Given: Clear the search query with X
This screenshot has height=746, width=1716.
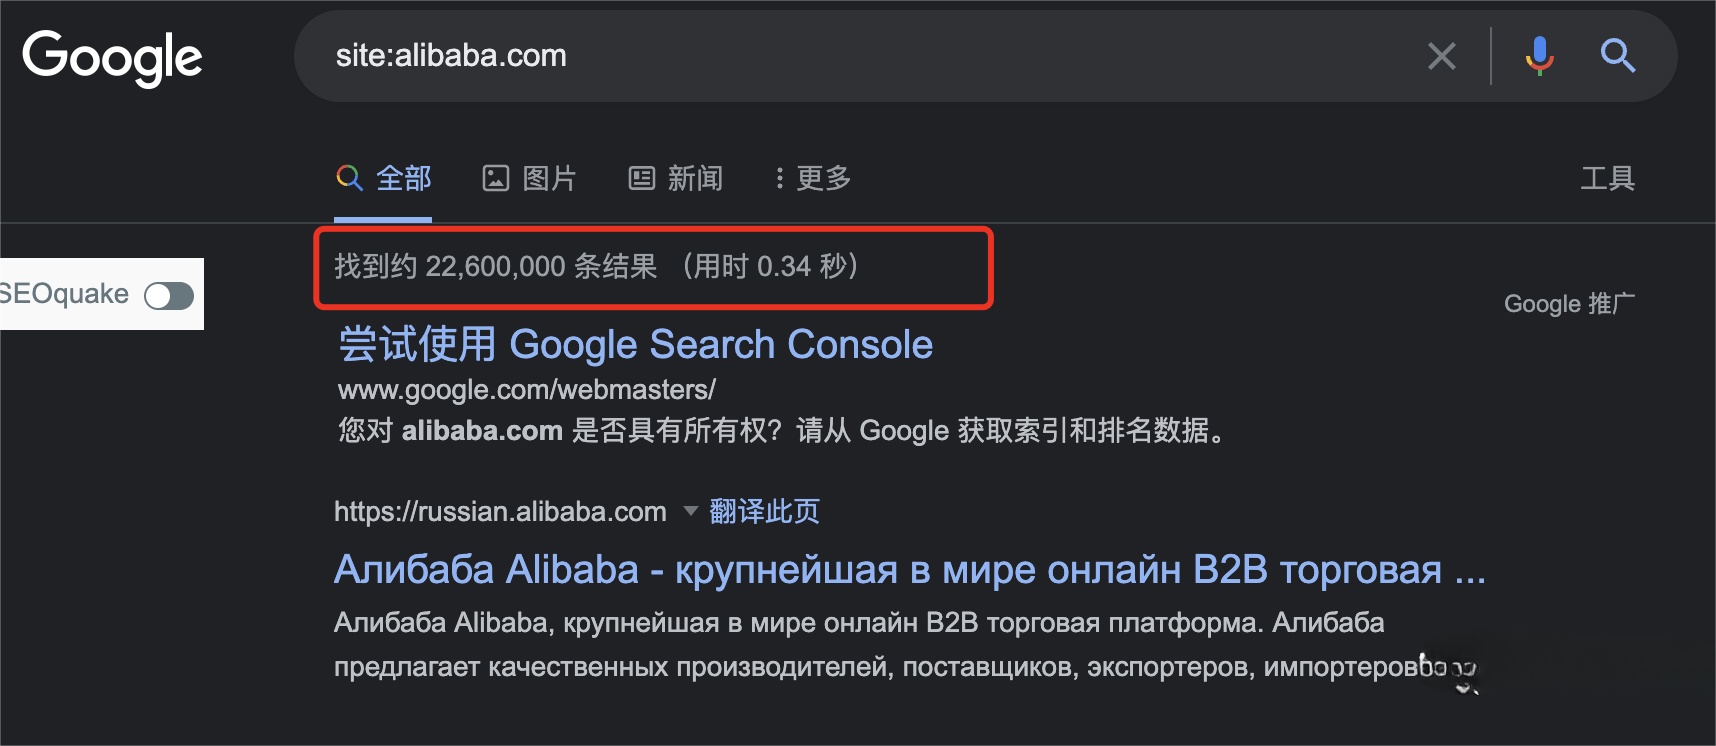Looking at the screenshot, I should click(x=1441, y=56).
